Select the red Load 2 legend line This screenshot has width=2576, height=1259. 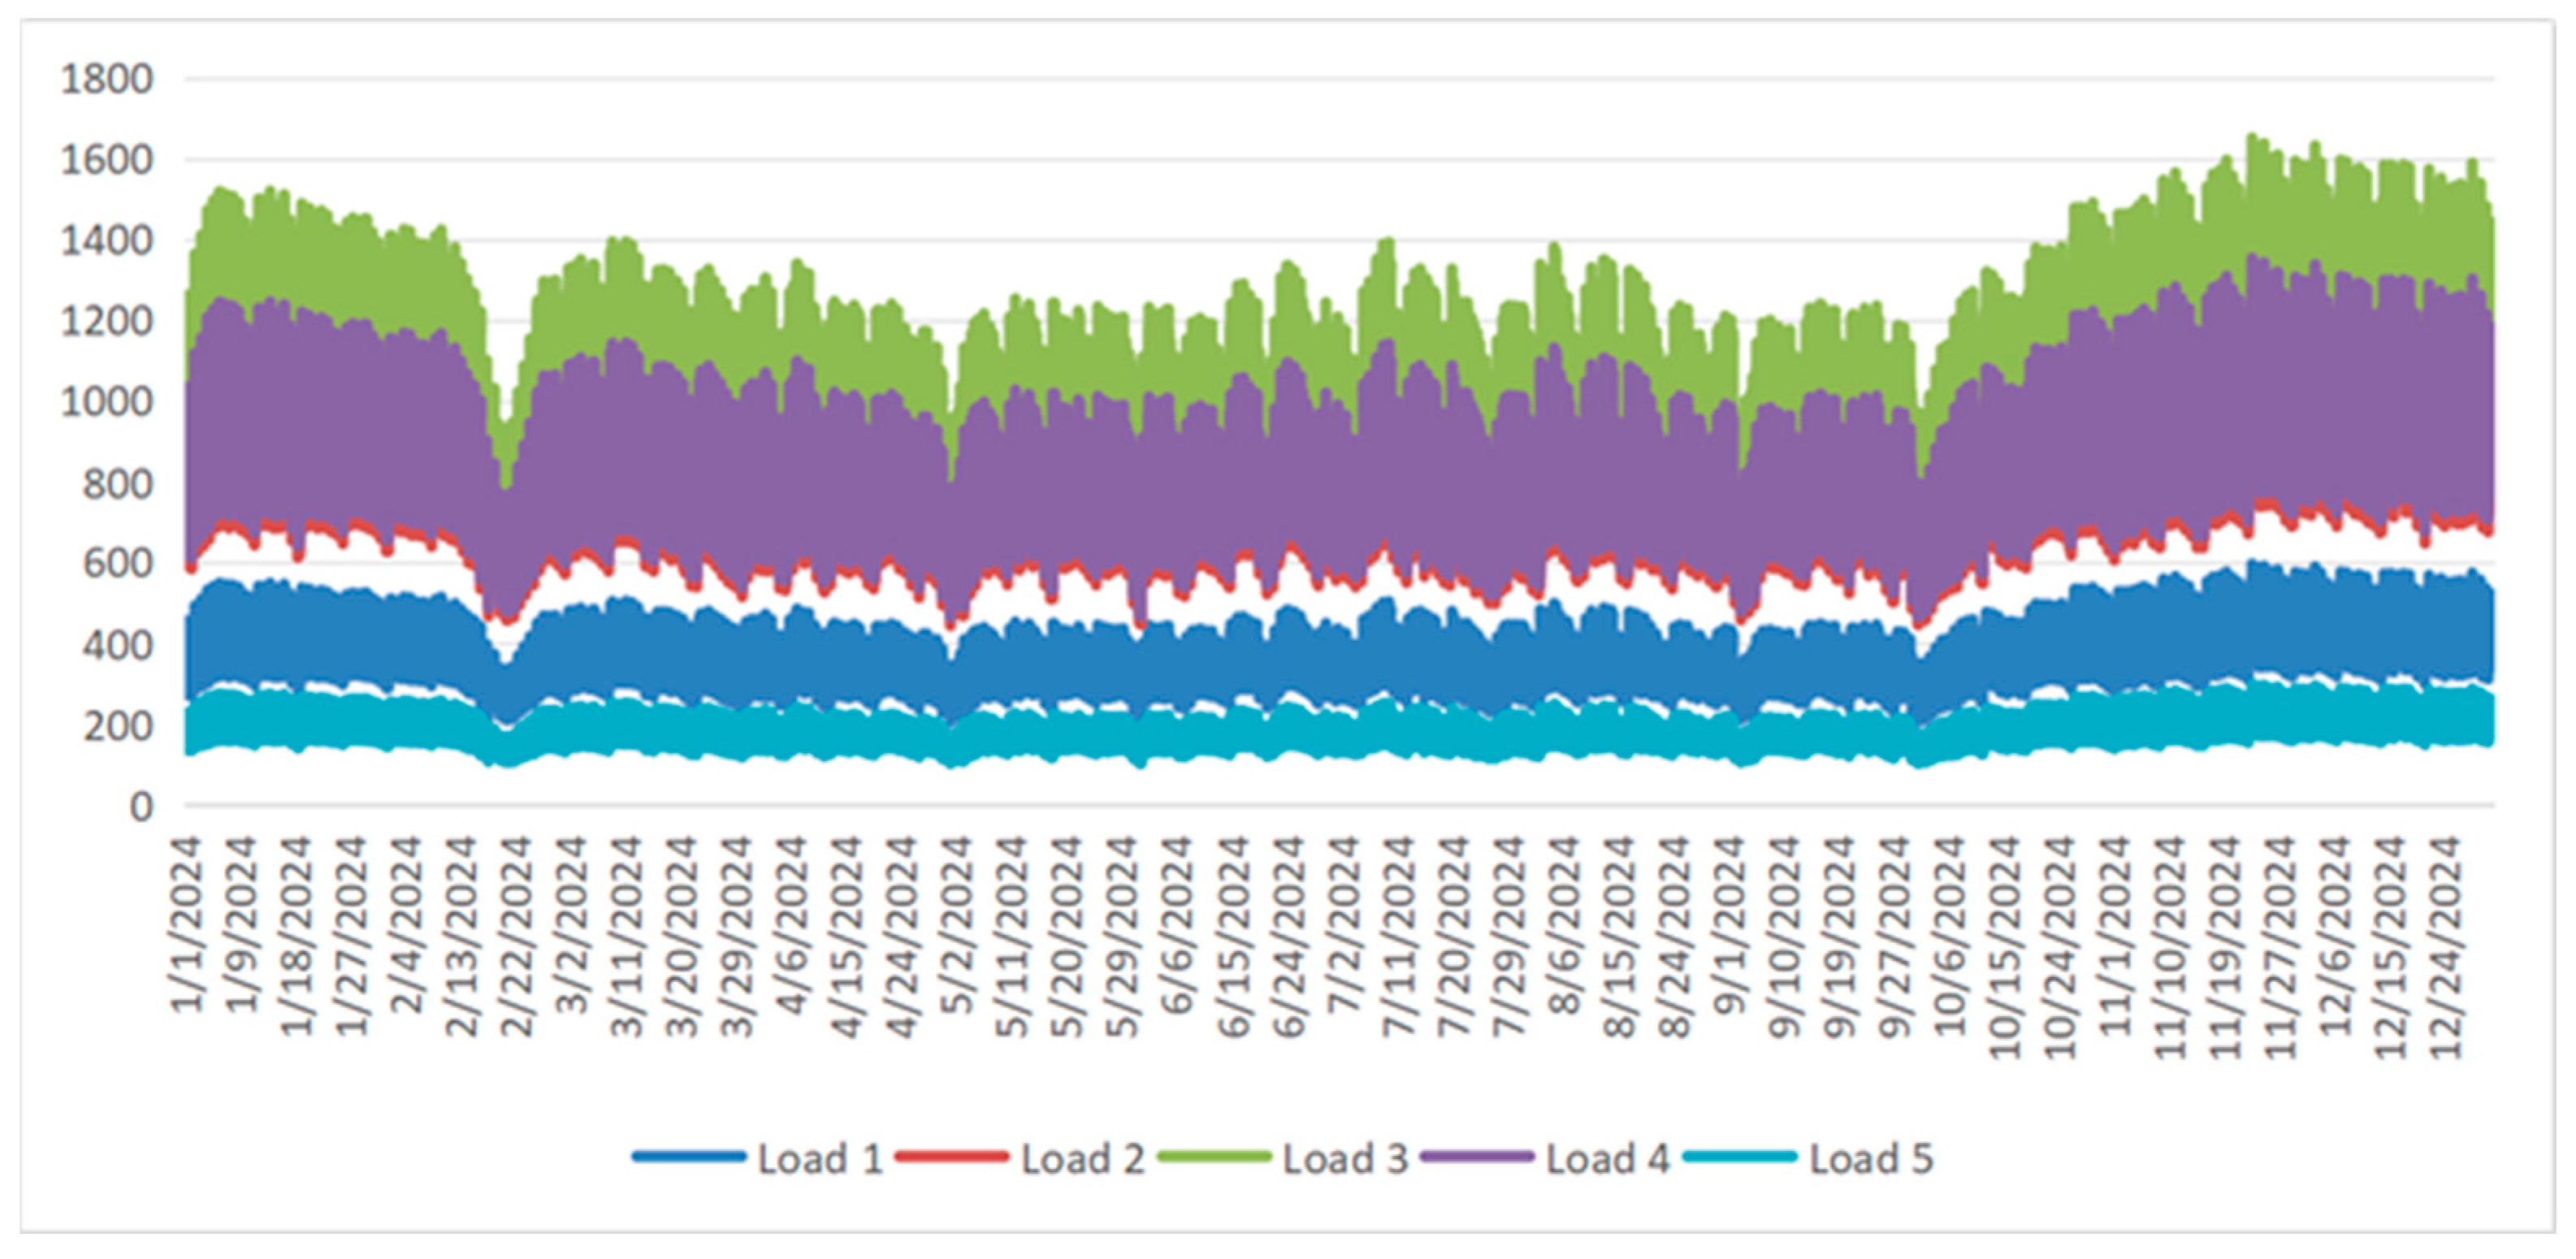click(952, 1157)
